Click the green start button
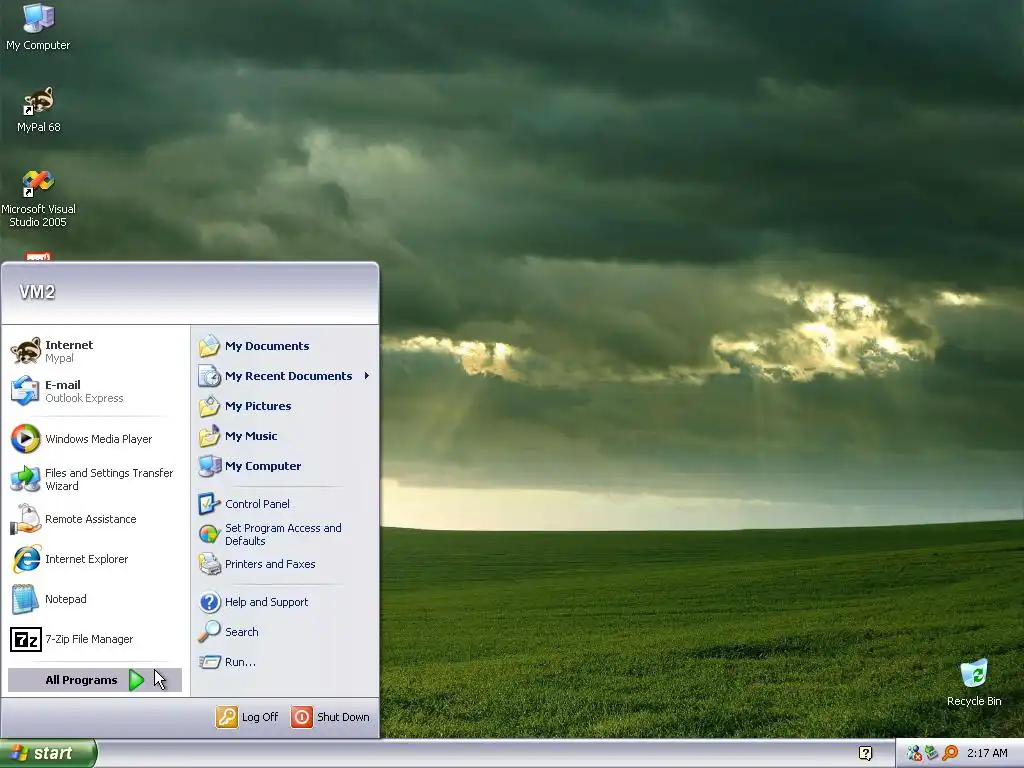Screen dimensions: 1024x768 coord(48,754)
